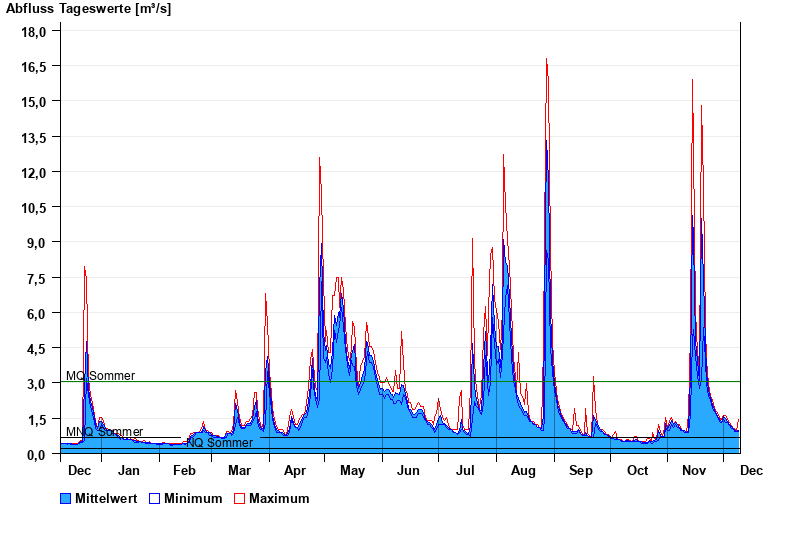Click the Feb month label on x-axis
800x550 pixels.
184,470
